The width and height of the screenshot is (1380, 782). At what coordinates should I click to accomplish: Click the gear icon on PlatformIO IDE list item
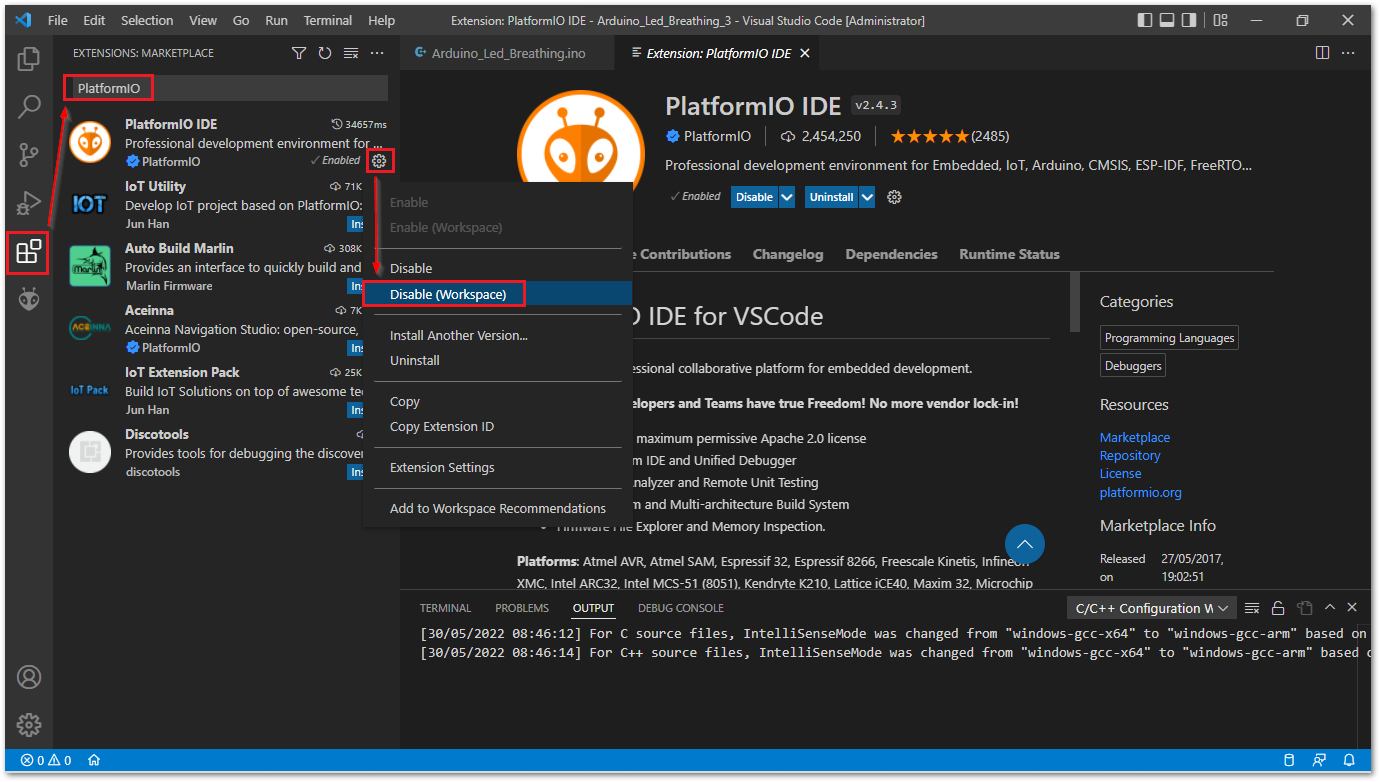379,160
